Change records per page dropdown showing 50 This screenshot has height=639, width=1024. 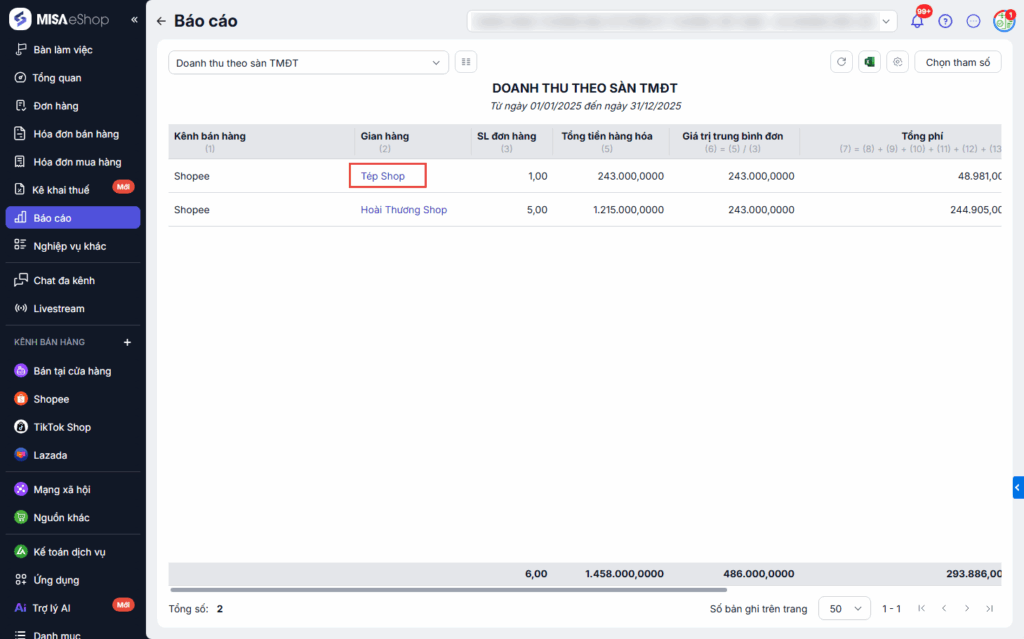(844, 608)
